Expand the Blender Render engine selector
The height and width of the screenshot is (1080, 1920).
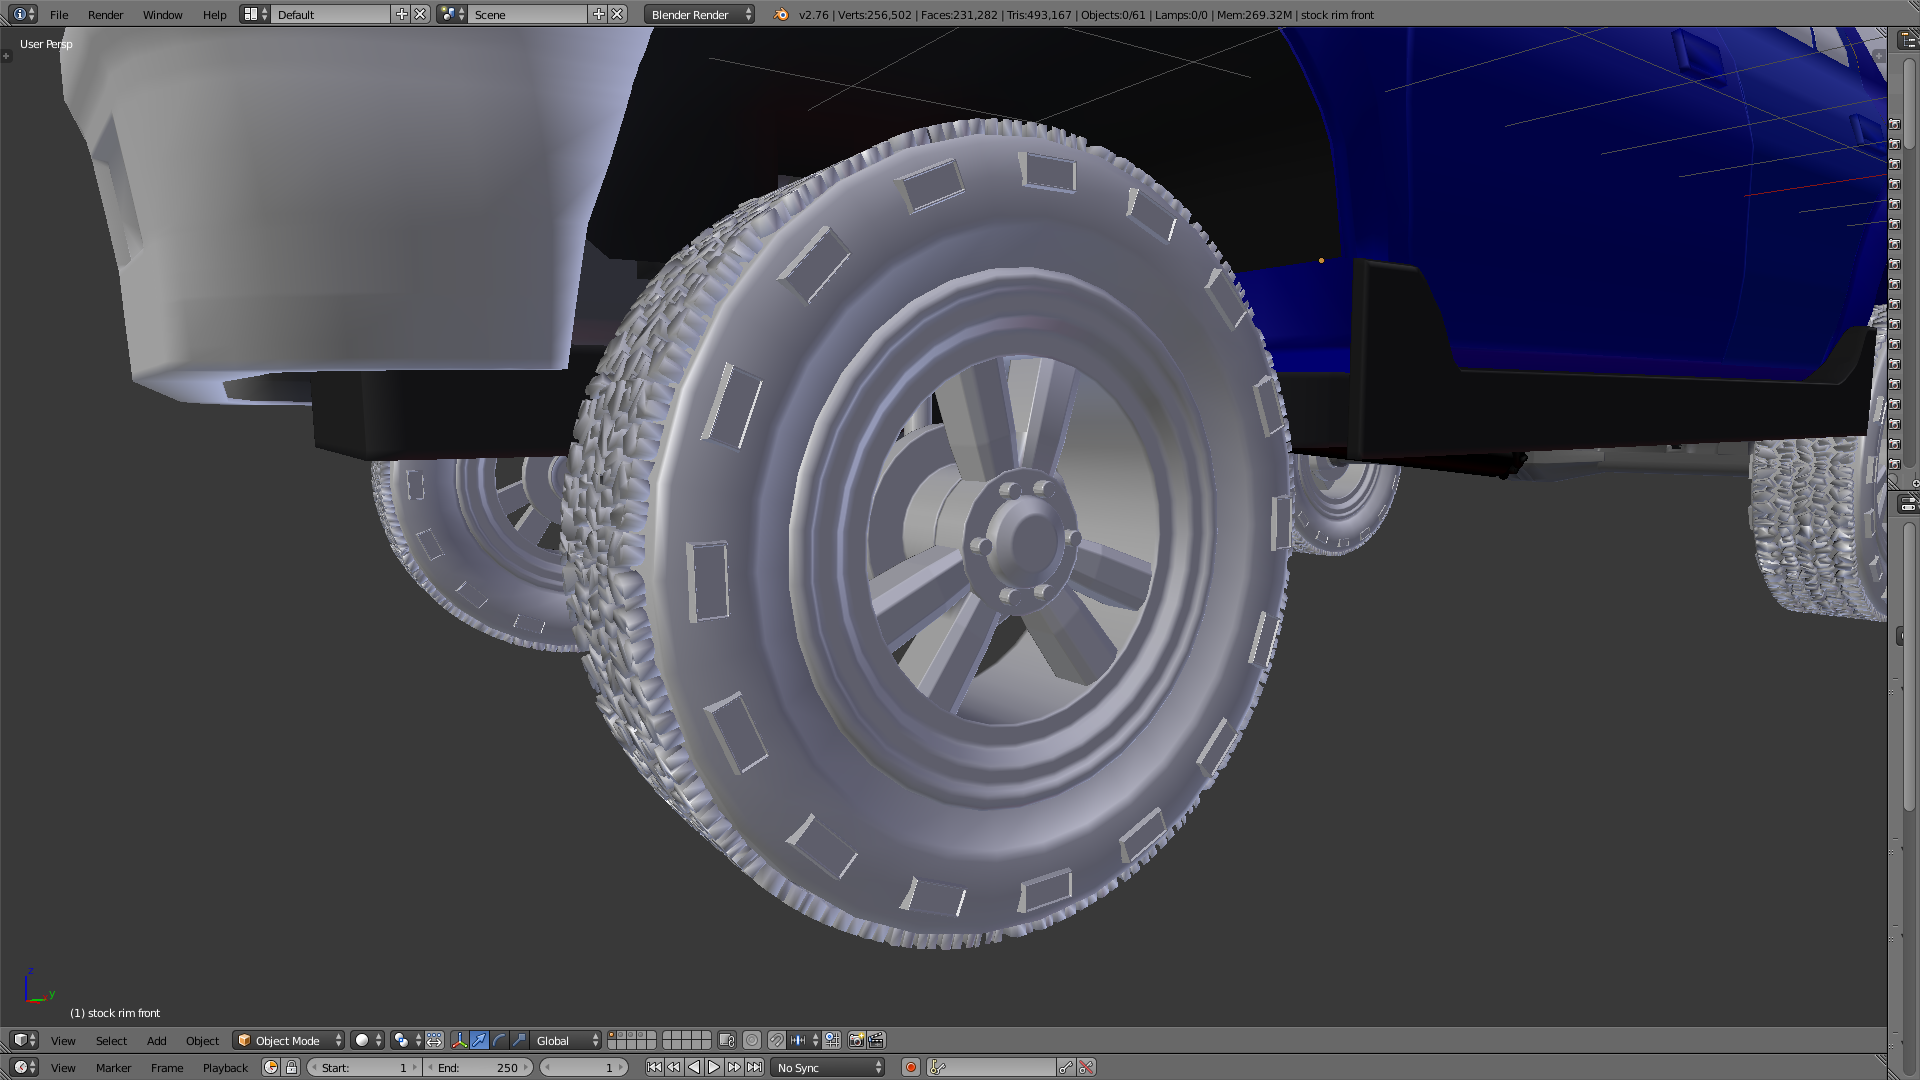coord(699,15)
